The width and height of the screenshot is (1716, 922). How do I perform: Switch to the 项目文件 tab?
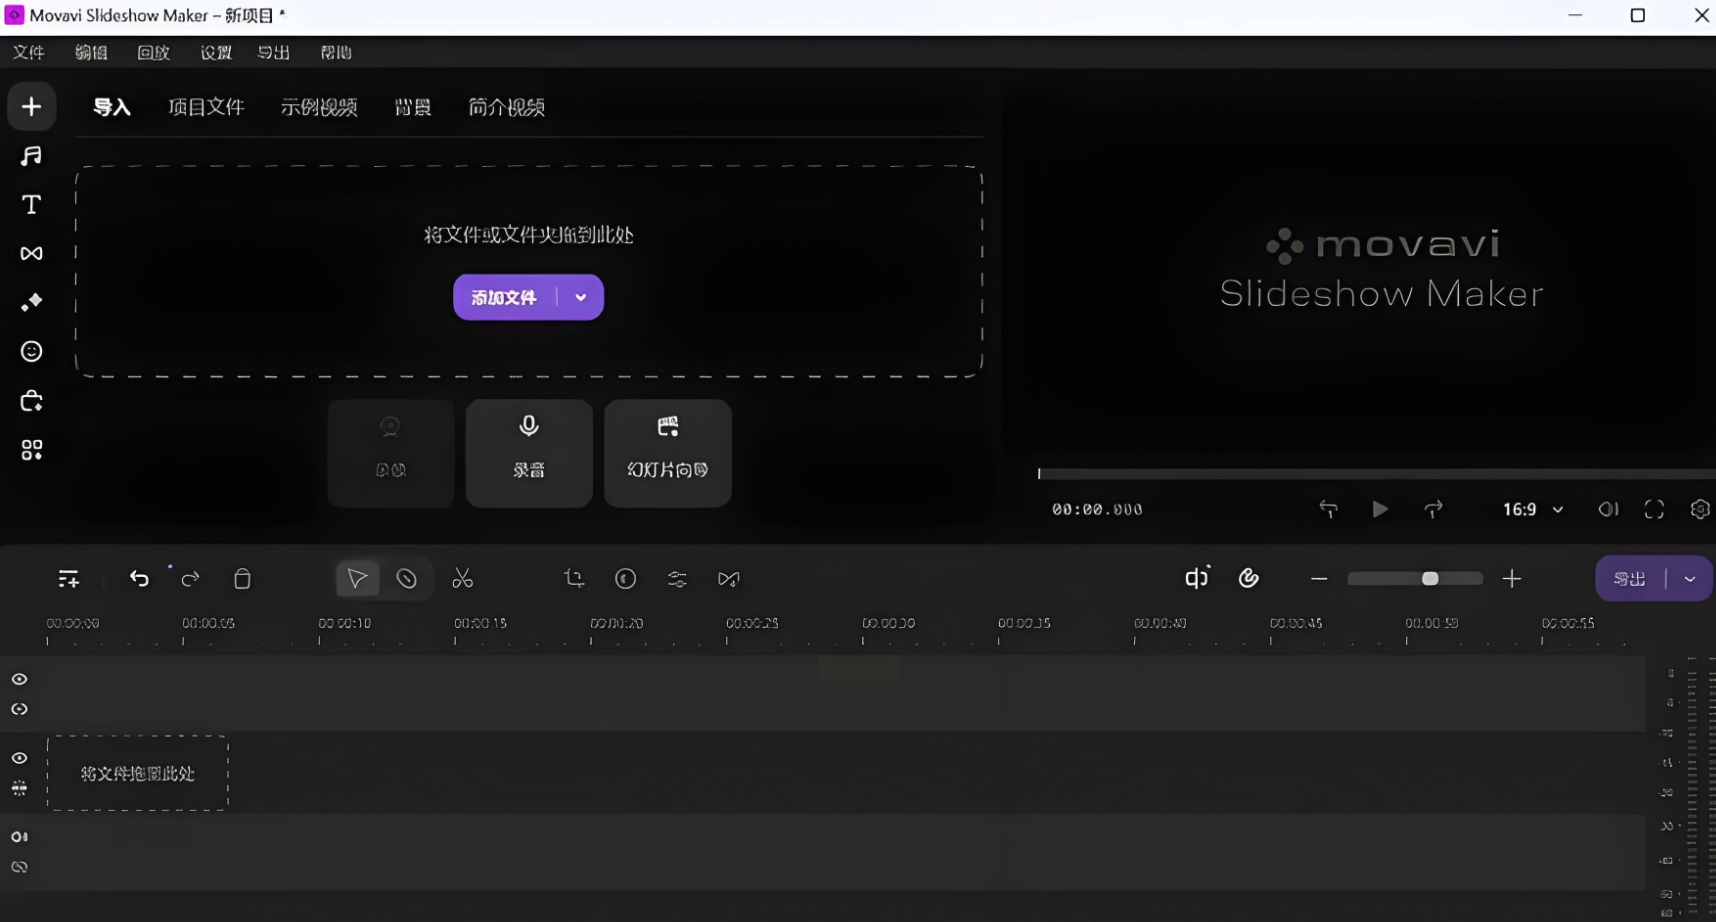coord(206,107)
